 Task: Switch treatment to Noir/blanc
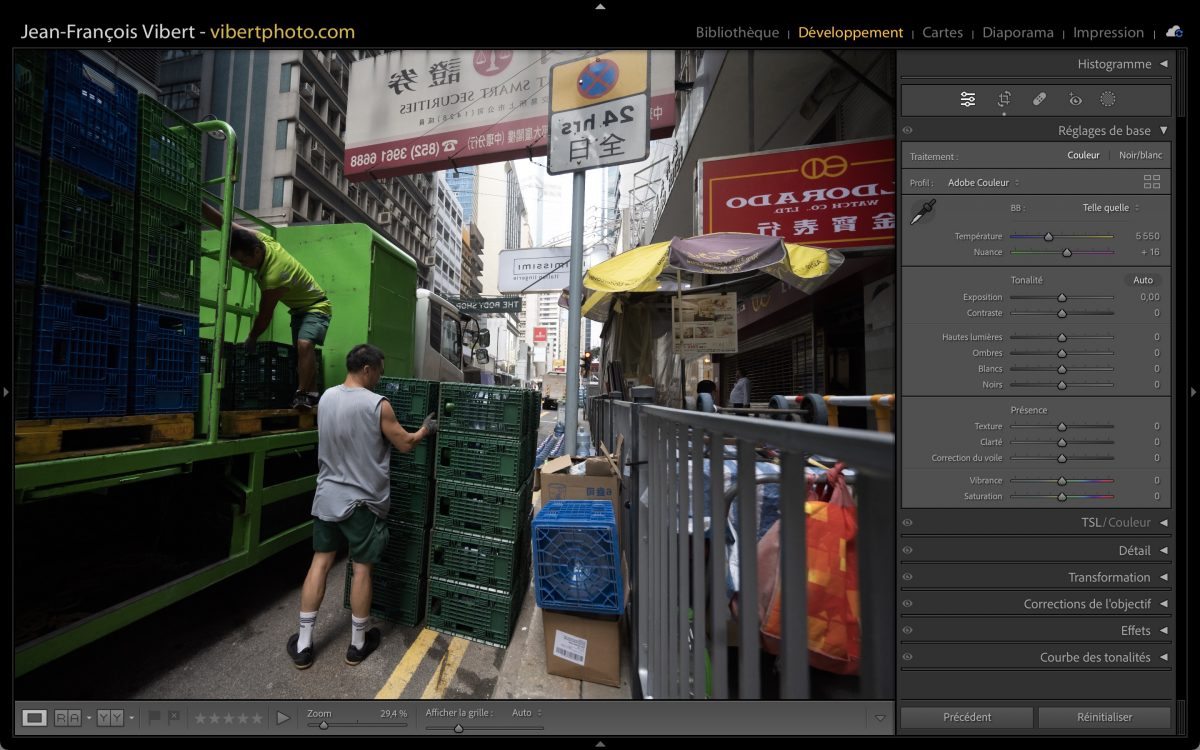(1140, 155)
